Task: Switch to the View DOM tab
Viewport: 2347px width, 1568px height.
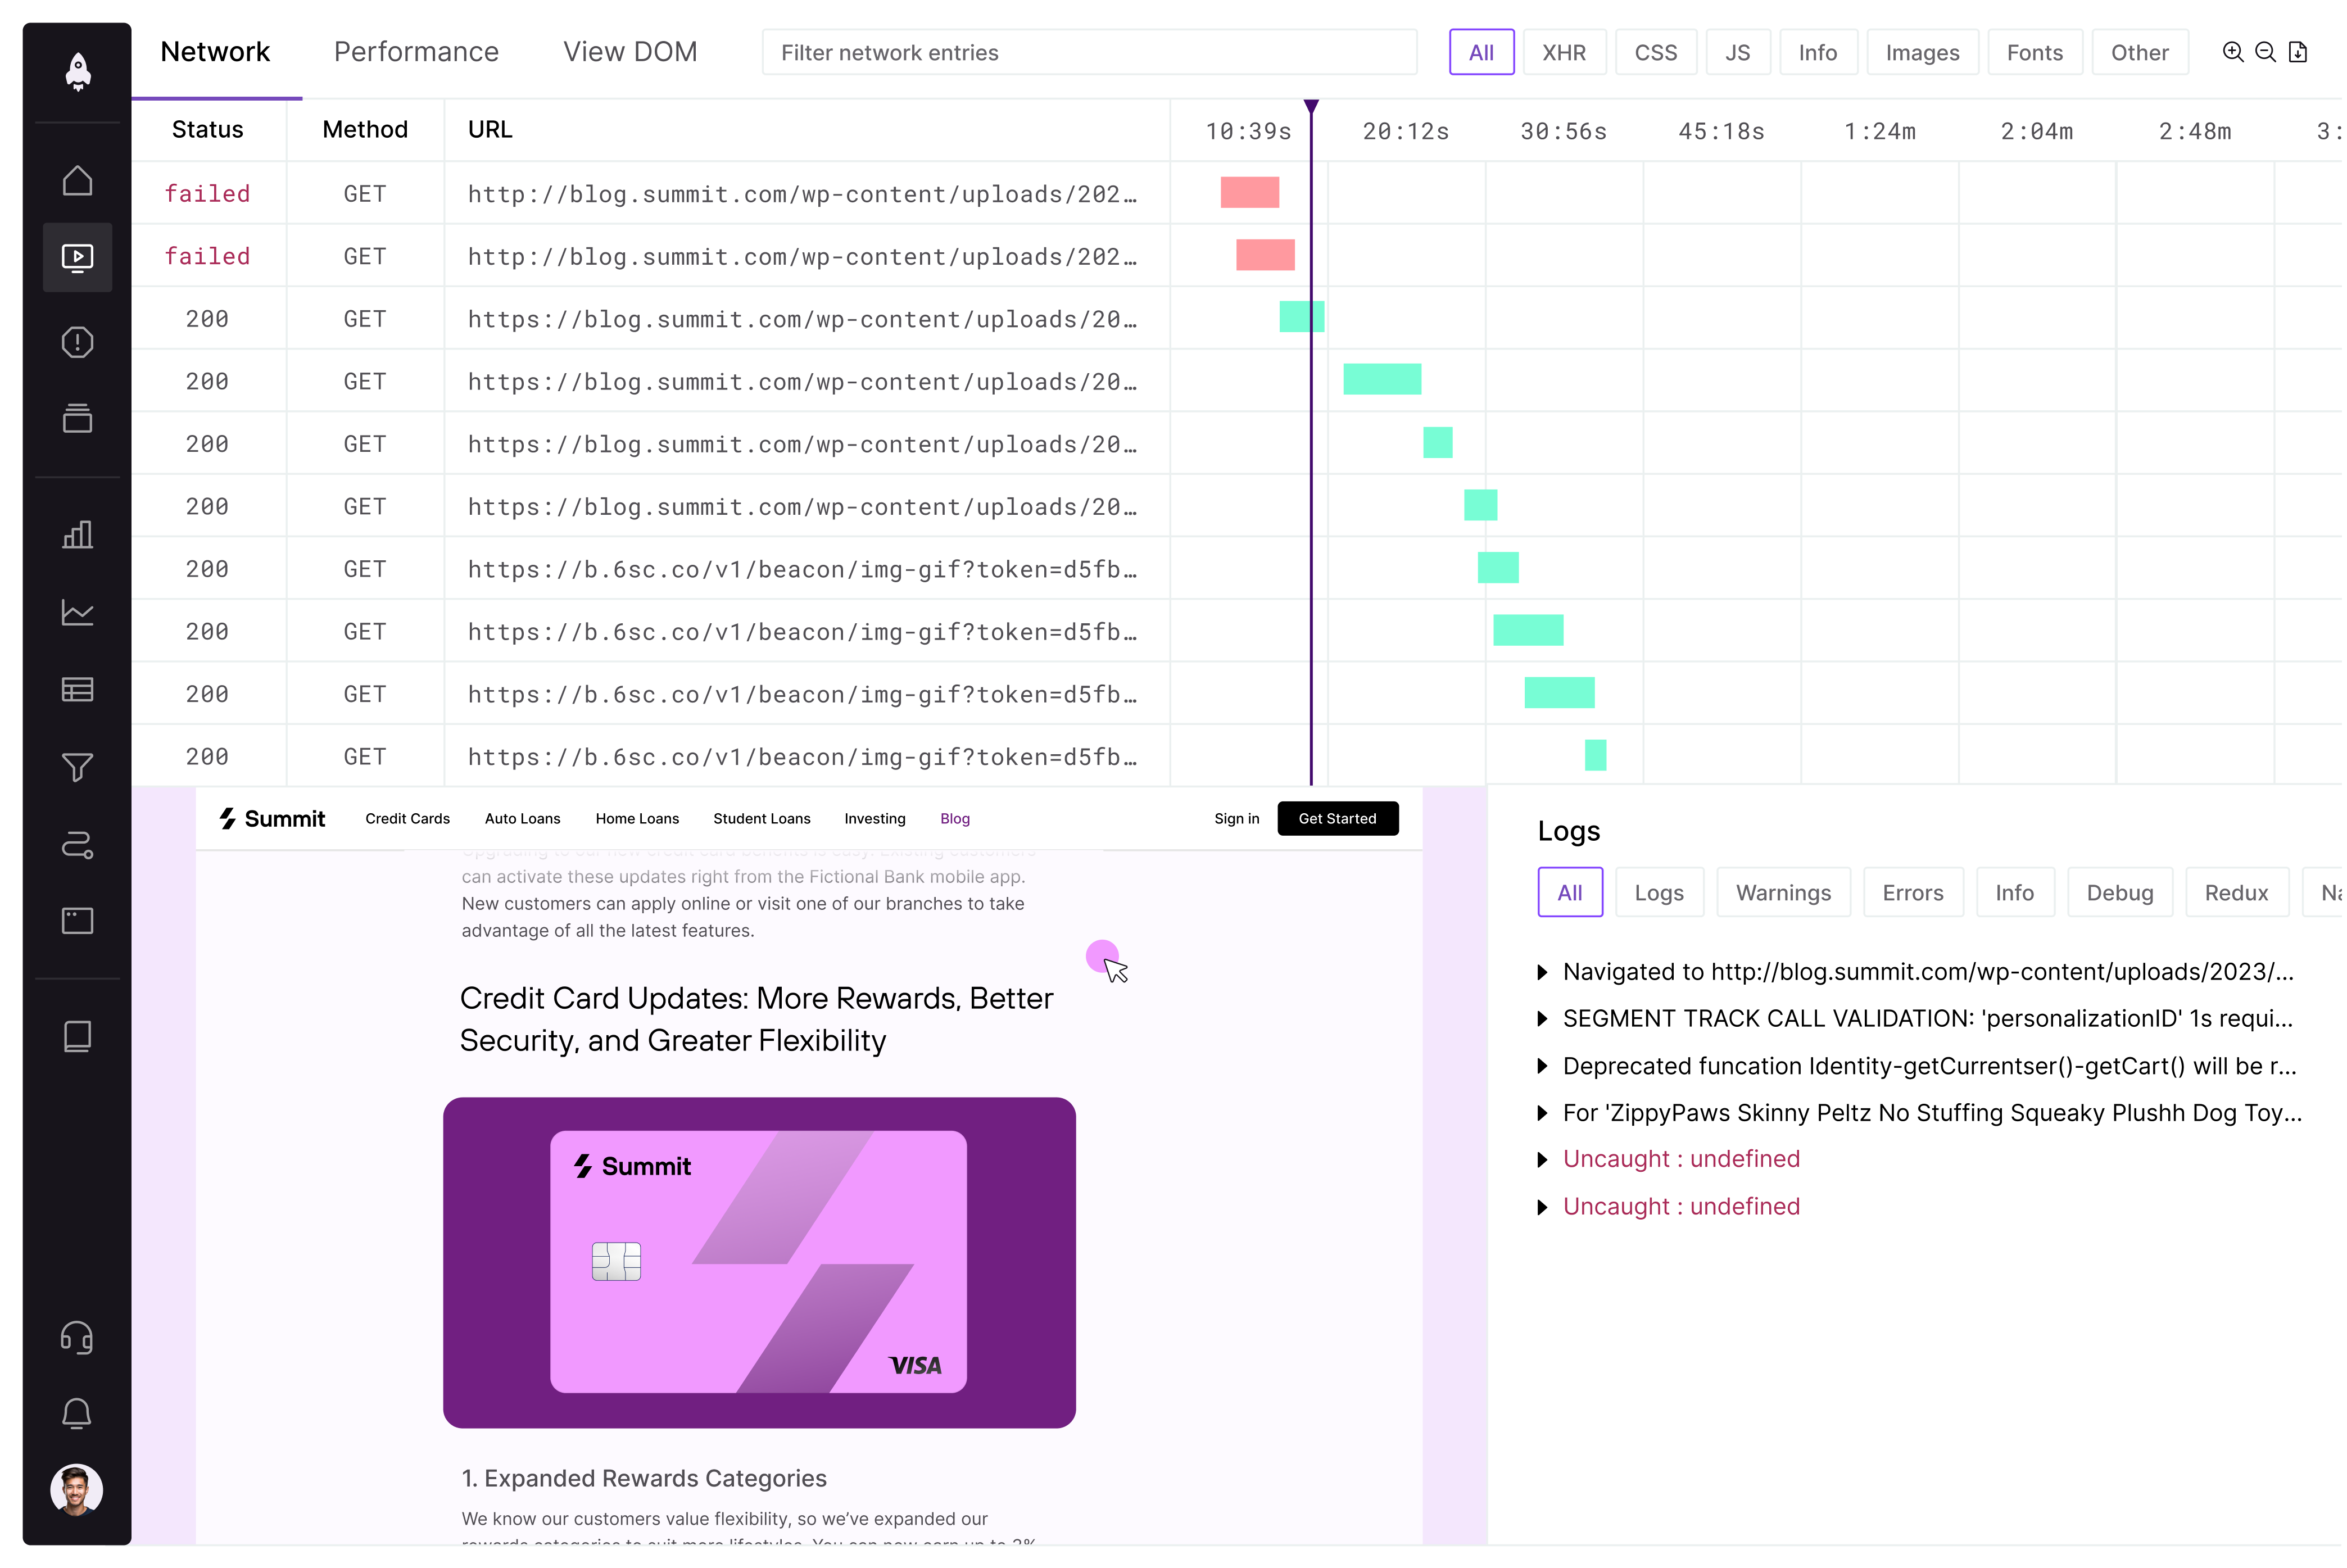Action: point(630,52)
